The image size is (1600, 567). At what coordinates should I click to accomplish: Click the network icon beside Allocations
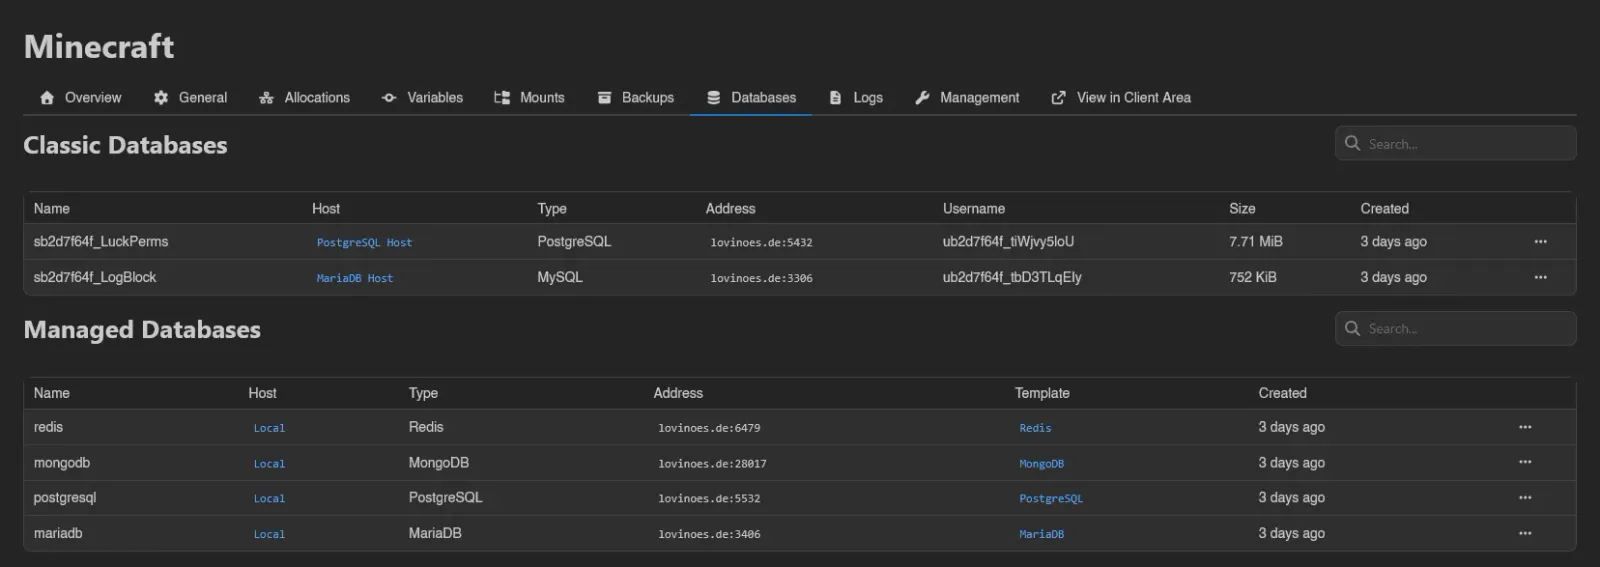(x=266, y=98)
